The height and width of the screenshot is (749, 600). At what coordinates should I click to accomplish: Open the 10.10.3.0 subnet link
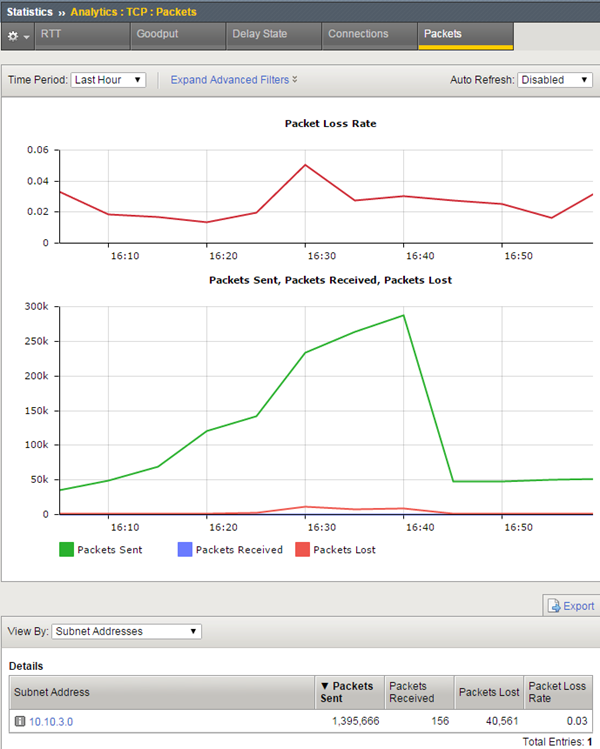(x=50, y=721)
